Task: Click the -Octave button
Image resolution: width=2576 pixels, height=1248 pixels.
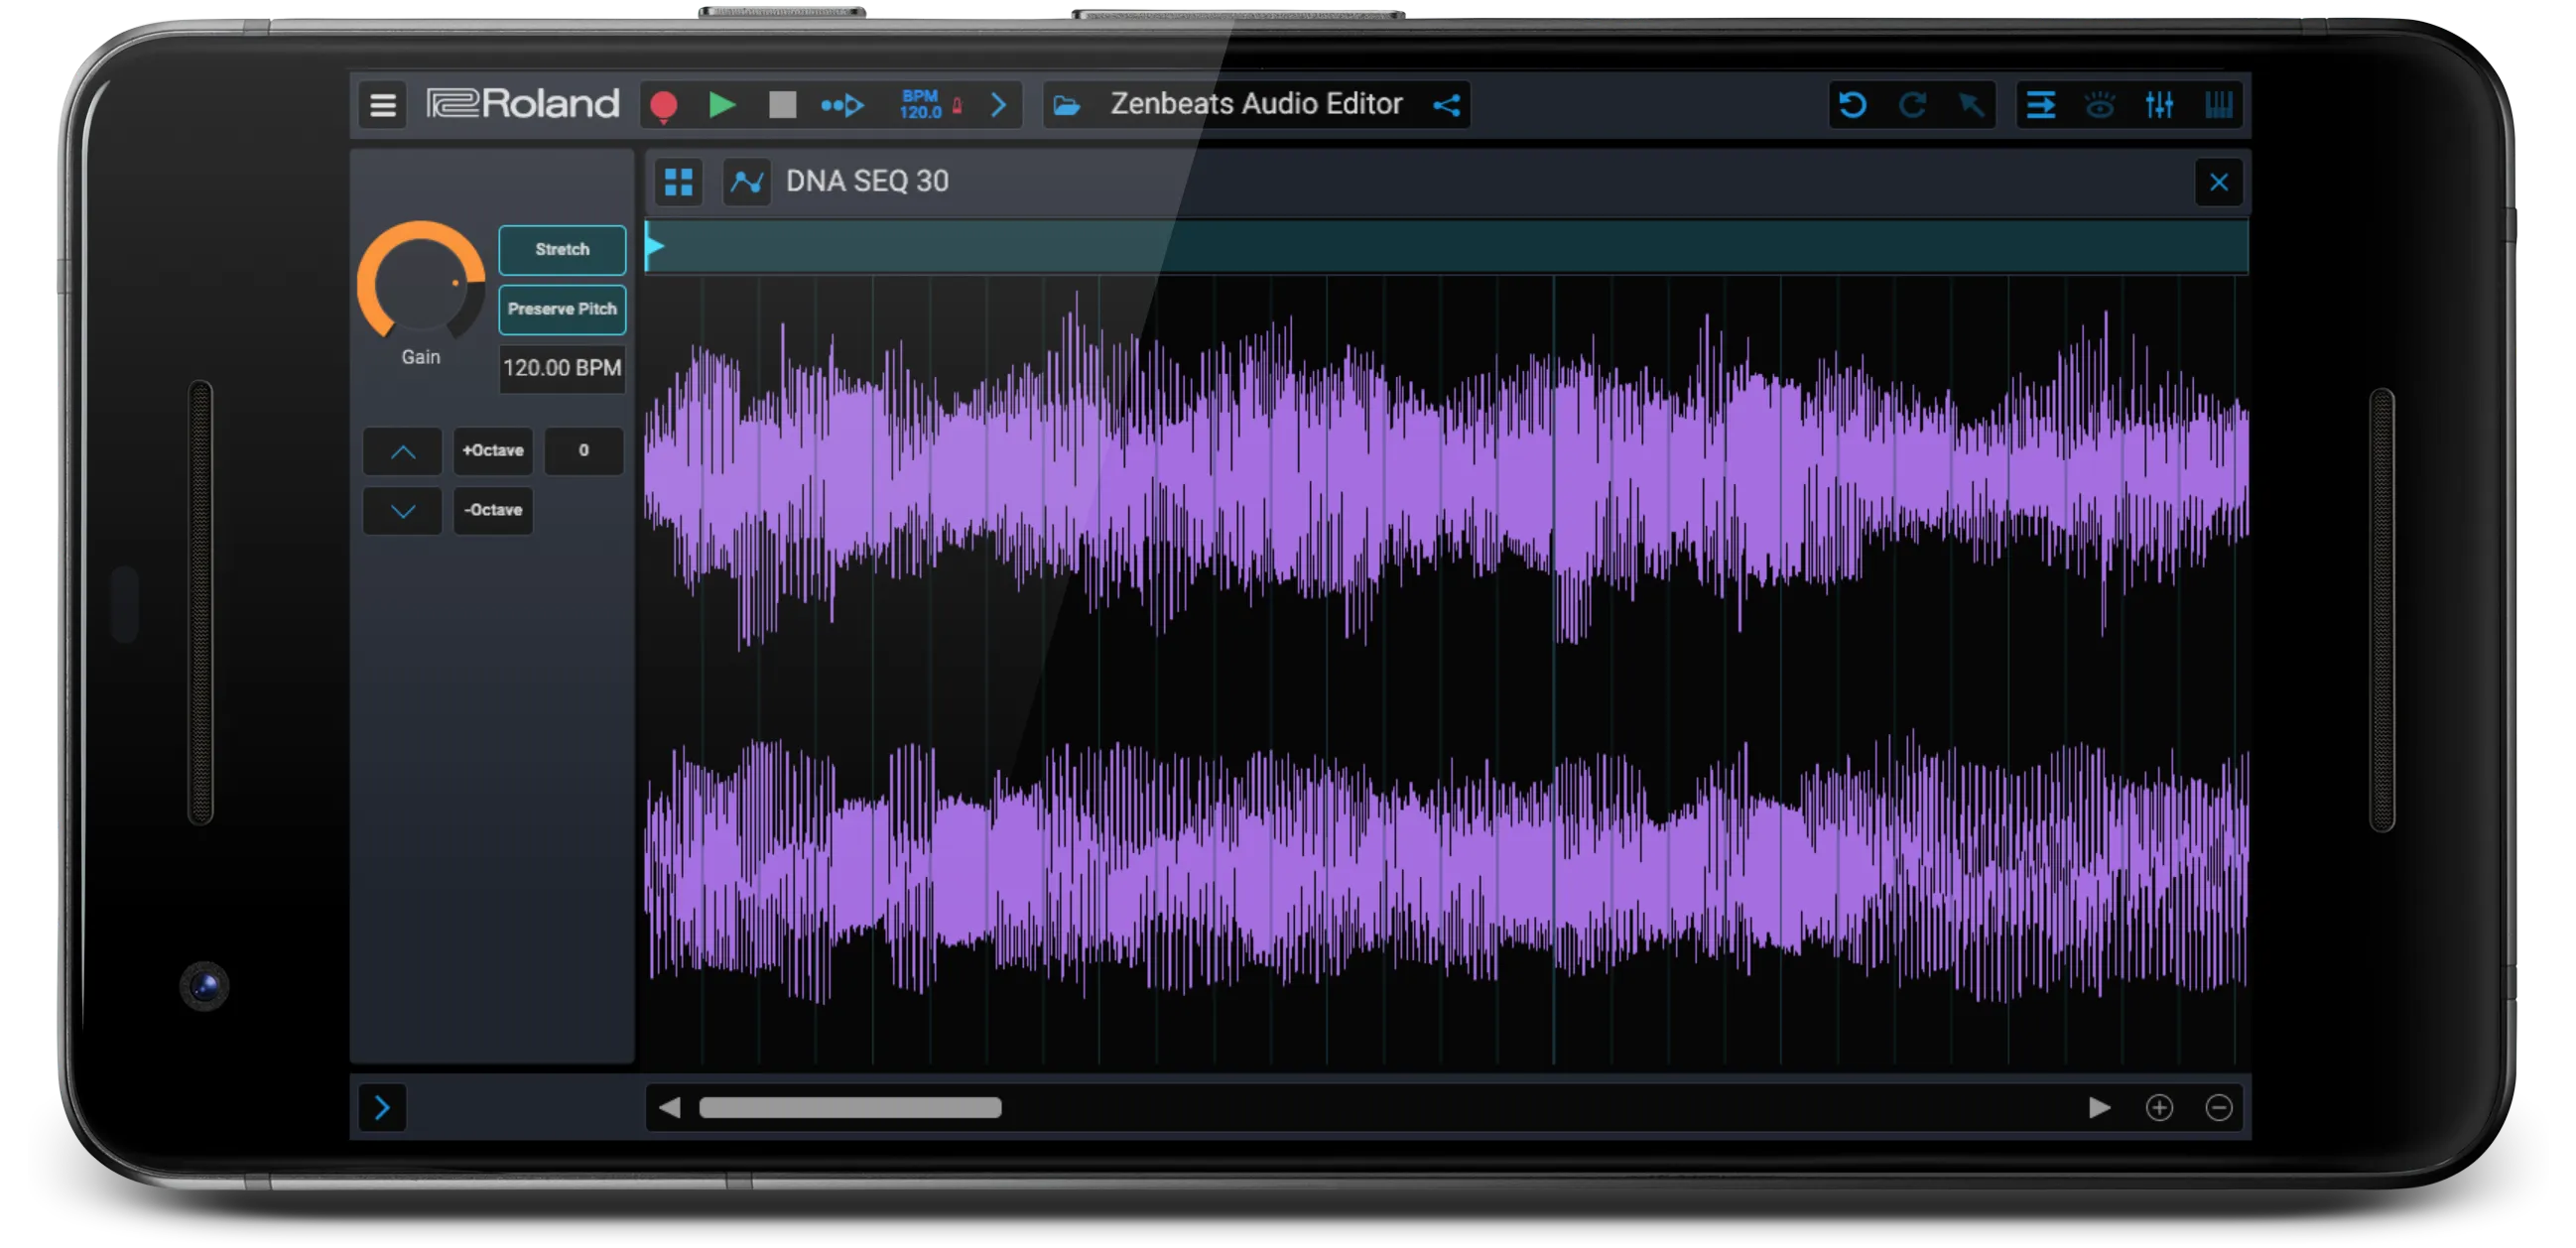Action: pos(493,510)
